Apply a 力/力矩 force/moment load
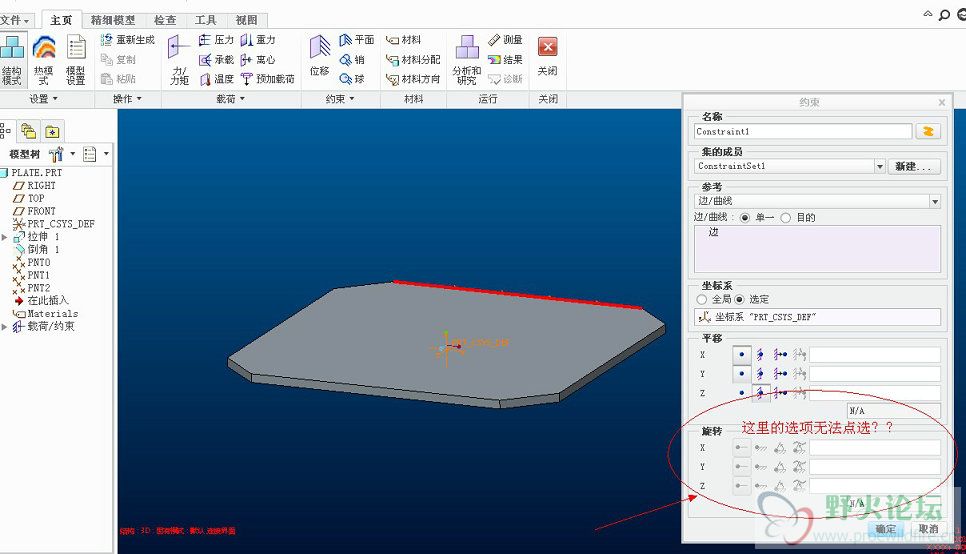 coord(179,59)
